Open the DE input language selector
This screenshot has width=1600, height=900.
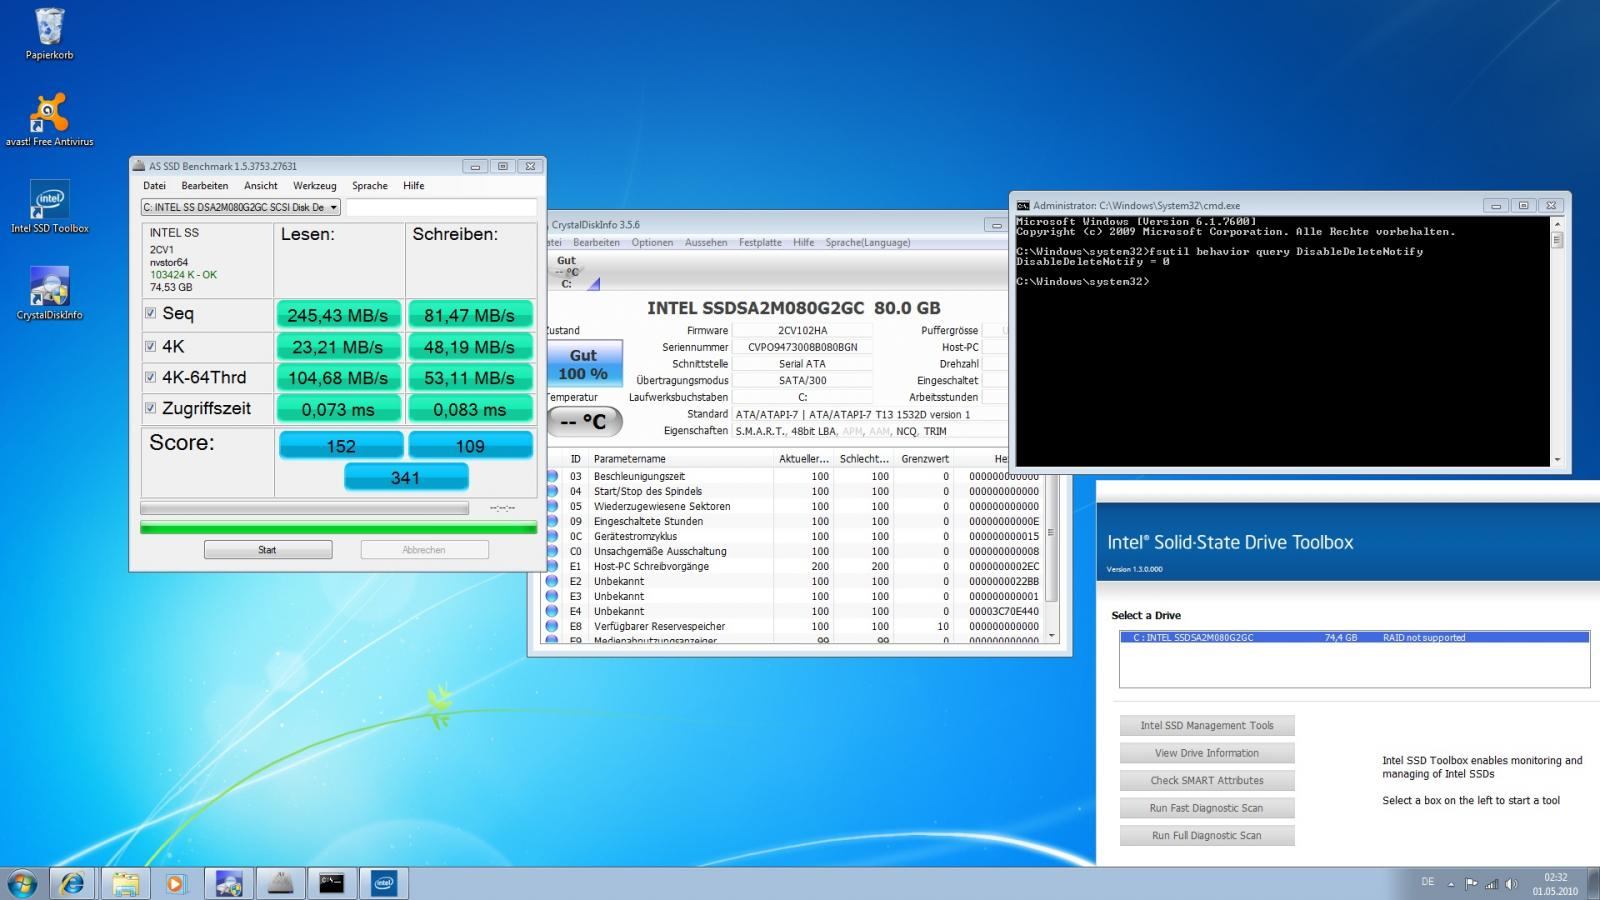pos(1427,882)
